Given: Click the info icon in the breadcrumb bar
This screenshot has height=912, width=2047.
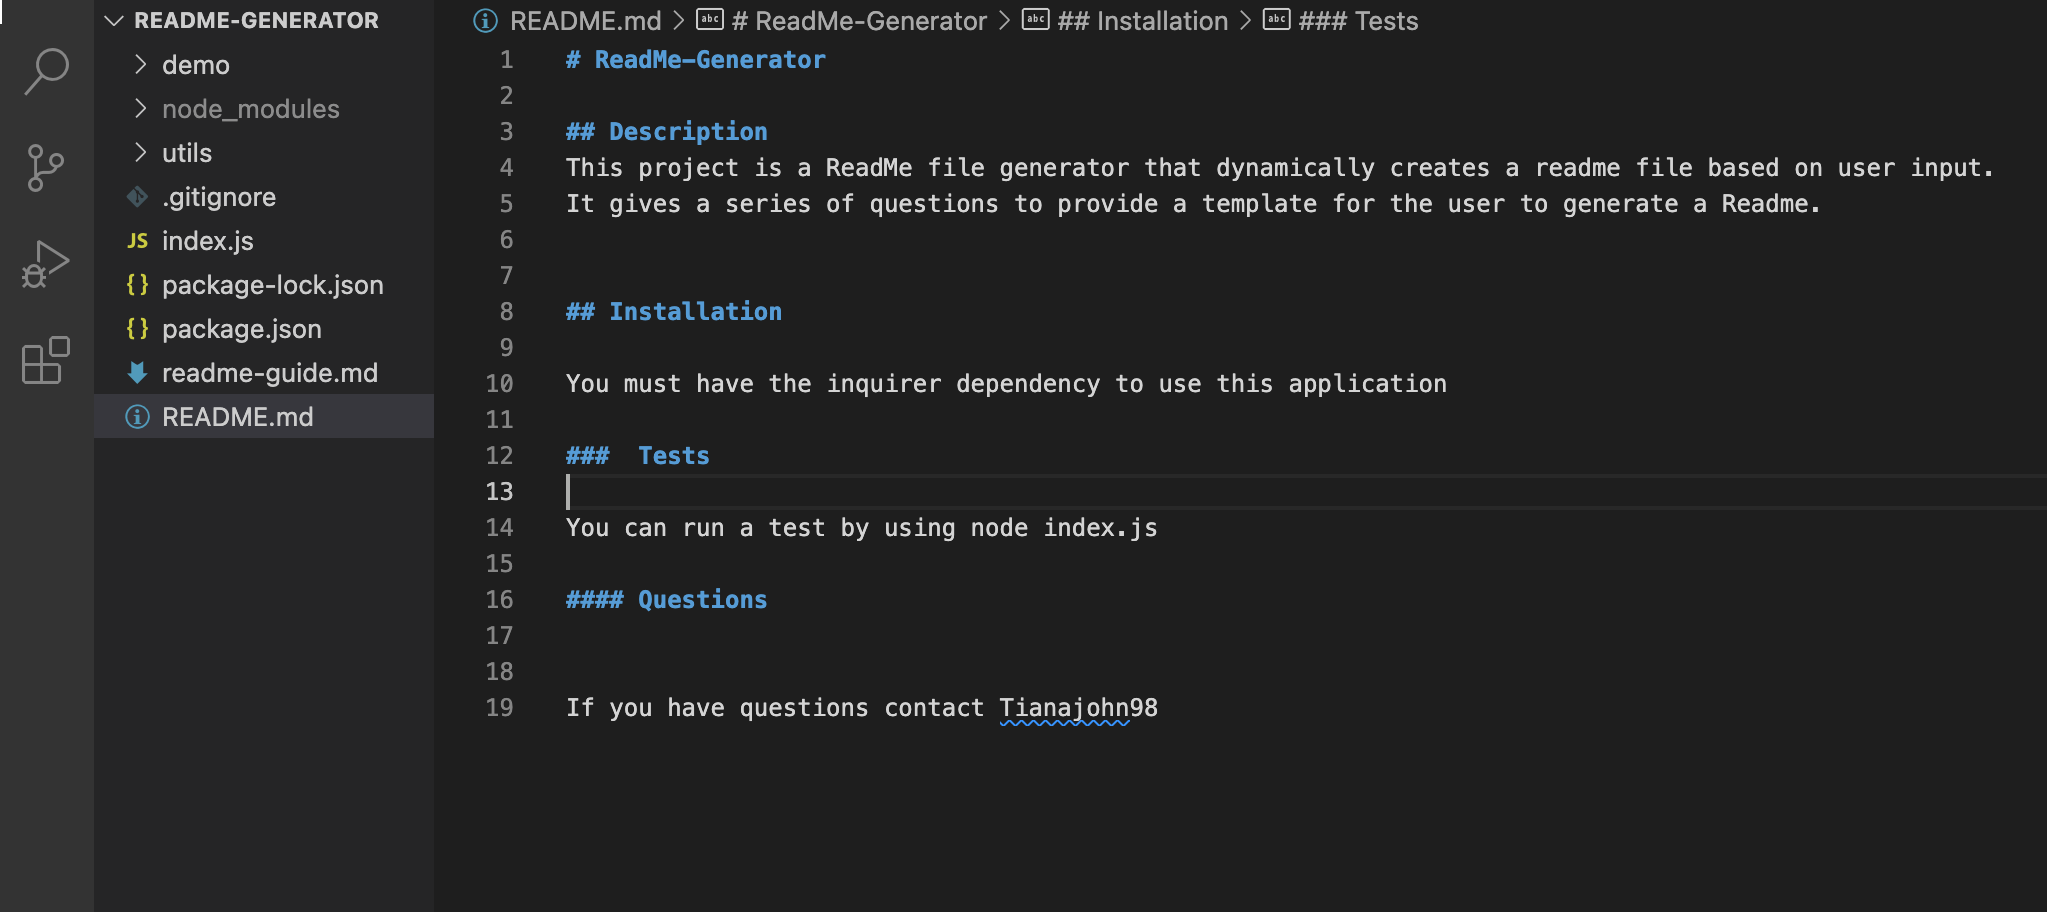Looking at the screenshot, I should point(484,20).
